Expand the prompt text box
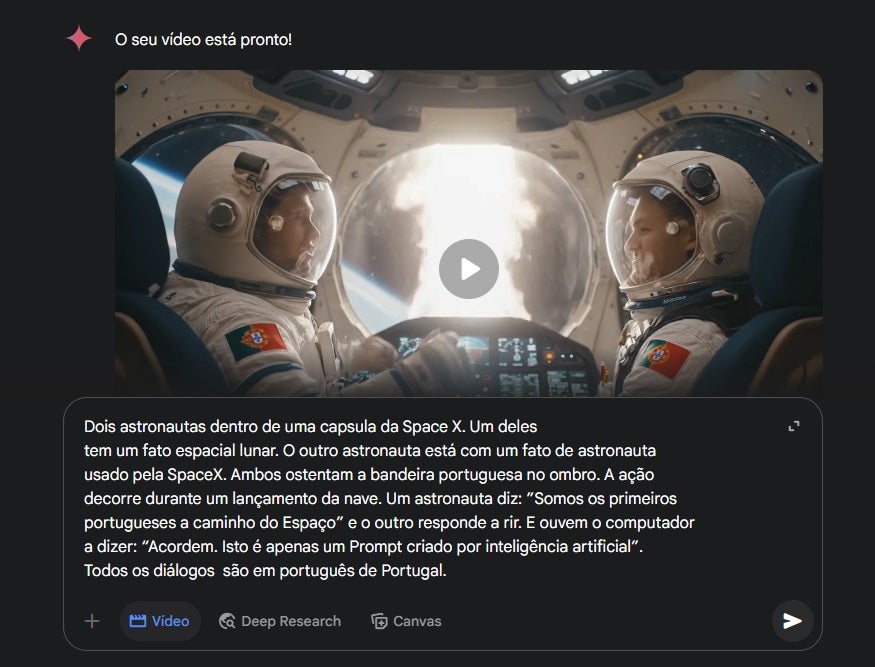Image resolution: width=875 pixels, height=667 pixels. point(794,426)
